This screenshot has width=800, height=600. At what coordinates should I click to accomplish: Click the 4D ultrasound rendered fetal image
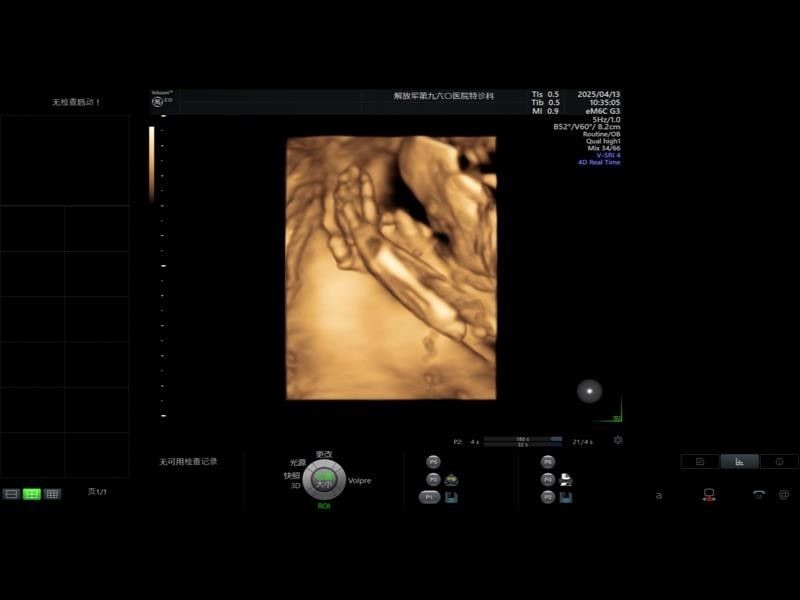[391, 268]
